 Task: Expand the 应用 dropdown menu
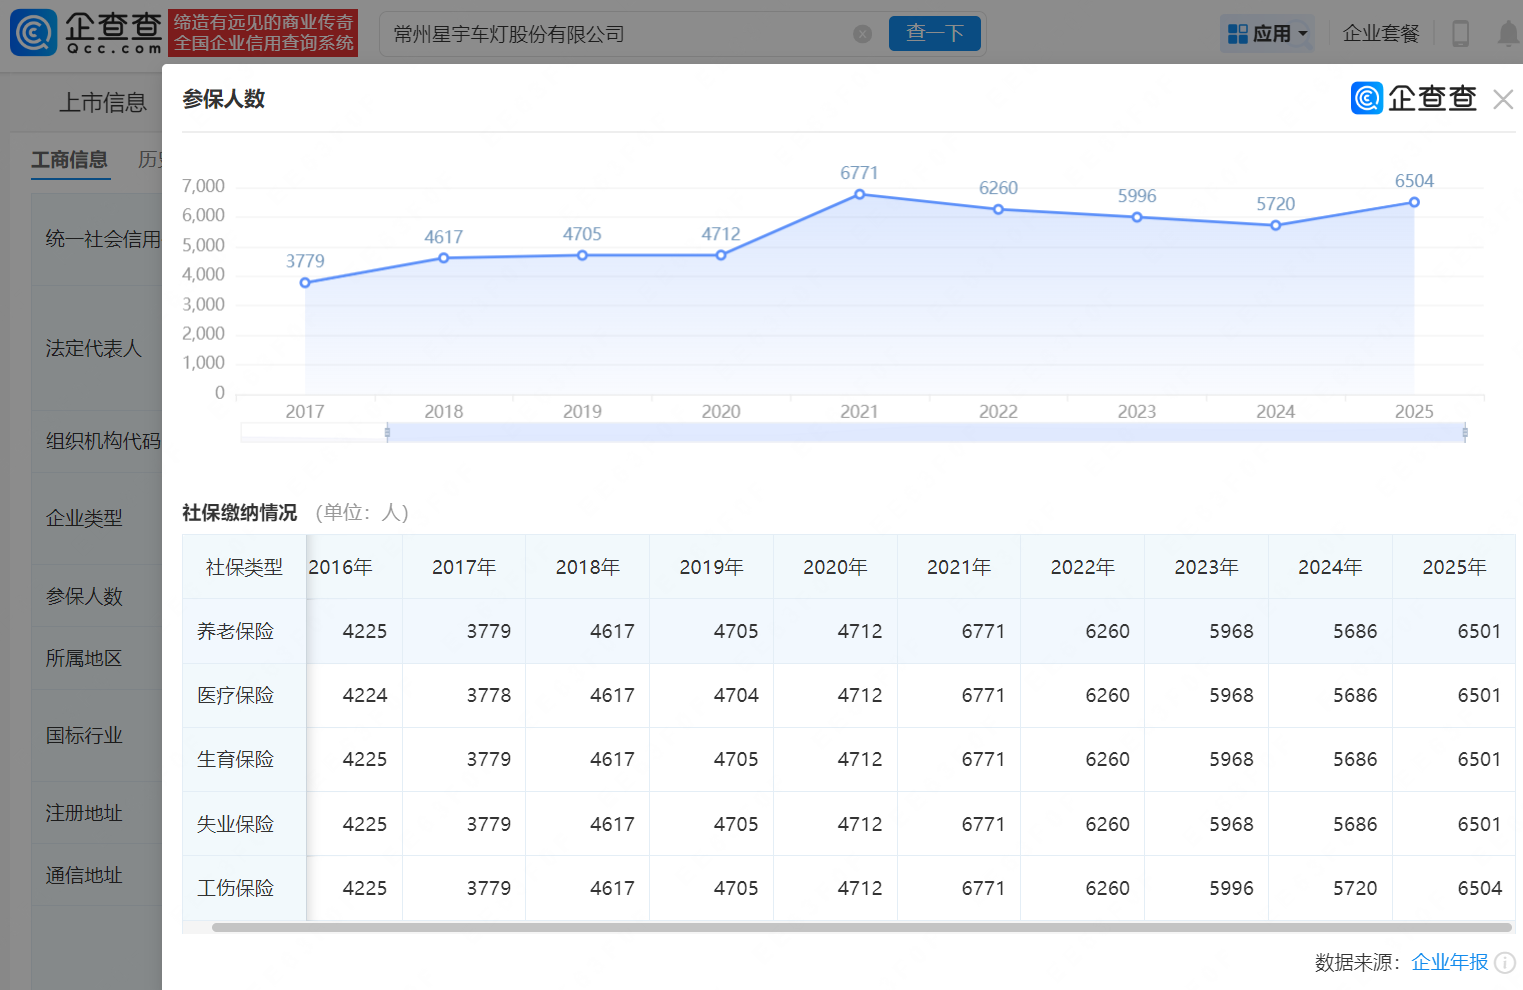click(x=1267, y=34)
